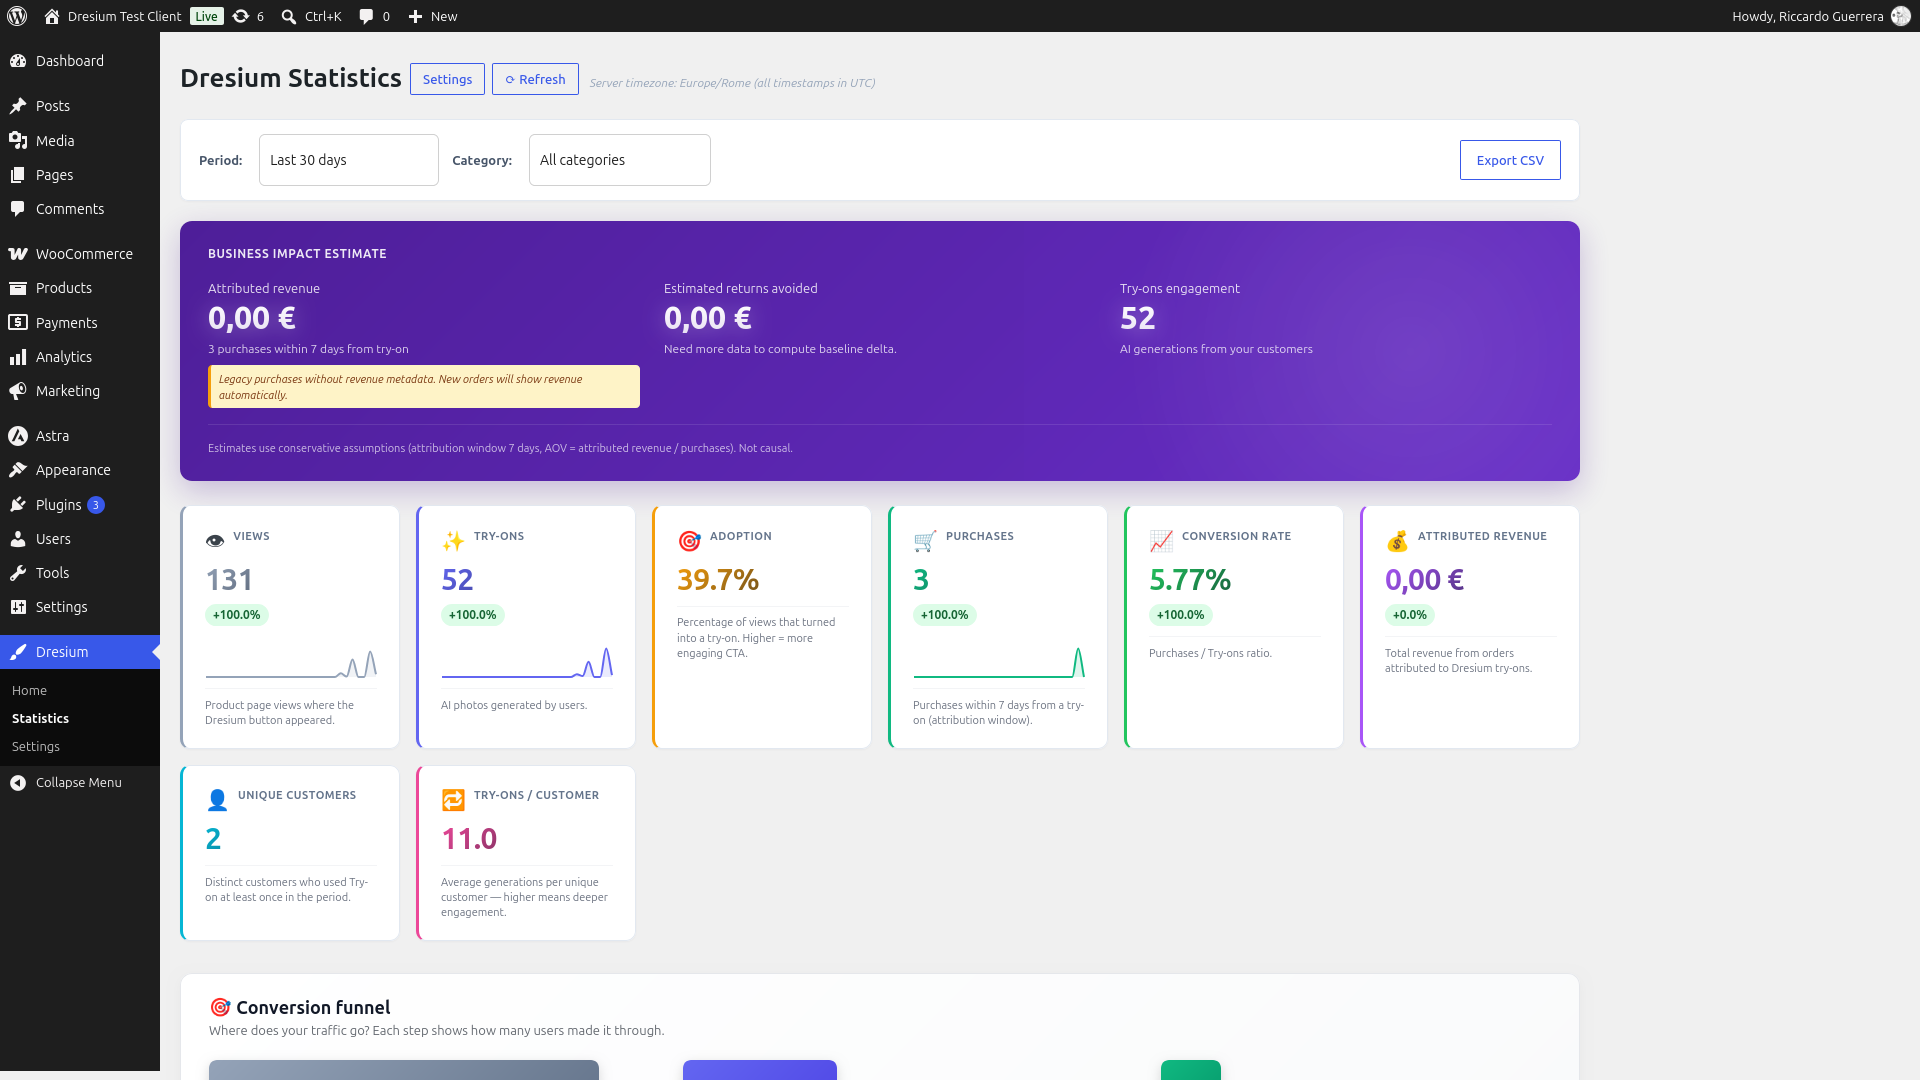Click the Analytics bar chart icon

pyautogui.click(x=18, y=357)
